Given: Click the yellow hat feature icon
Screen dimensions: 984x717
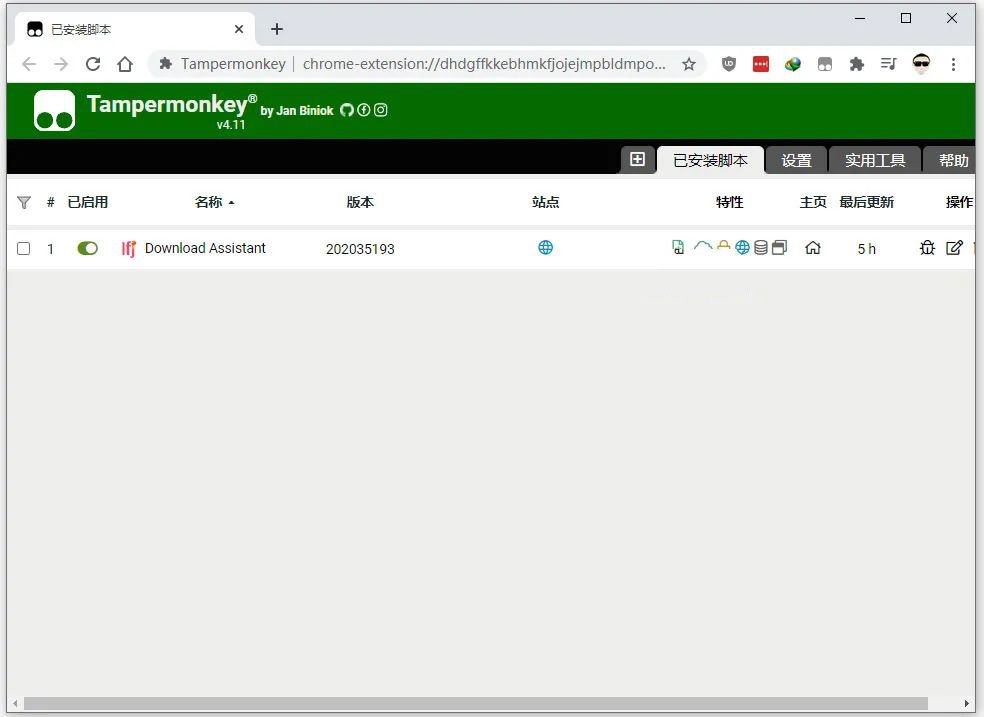Looking at the screenshot, I should coord(724,245).
